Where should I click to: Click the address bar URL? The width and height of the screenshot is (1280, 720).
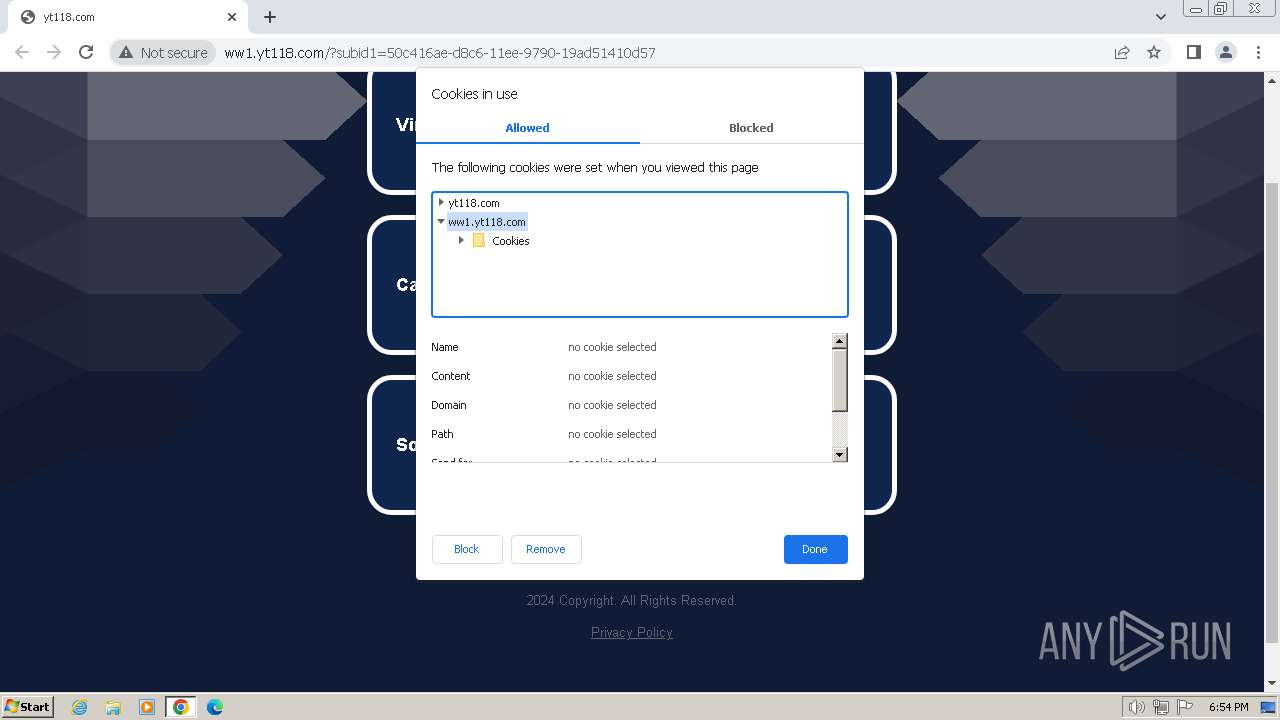(440, 53)
